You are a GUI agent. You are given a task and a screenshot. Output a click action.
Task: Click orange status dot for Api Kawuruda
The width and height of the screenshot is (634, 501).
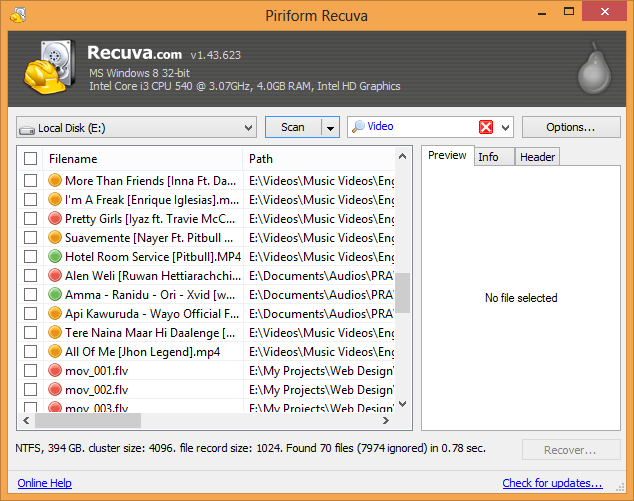pyautogui.click(x=55, y=313)
